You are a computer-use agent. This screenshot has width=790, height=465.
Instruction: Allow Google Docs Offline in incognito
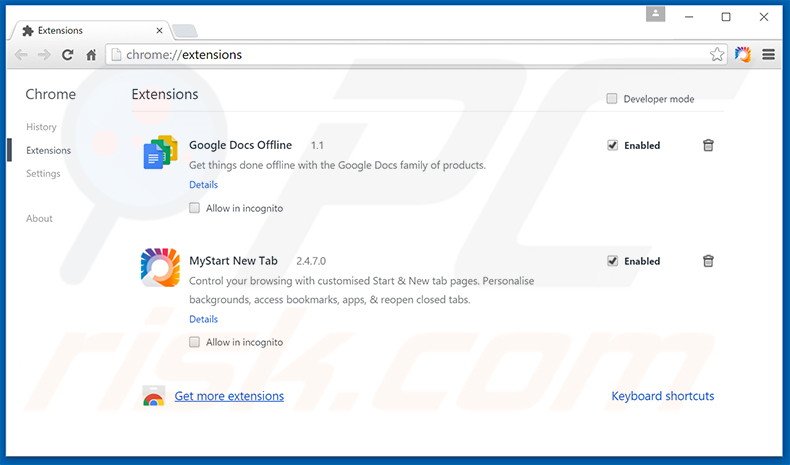click(195, 208)
